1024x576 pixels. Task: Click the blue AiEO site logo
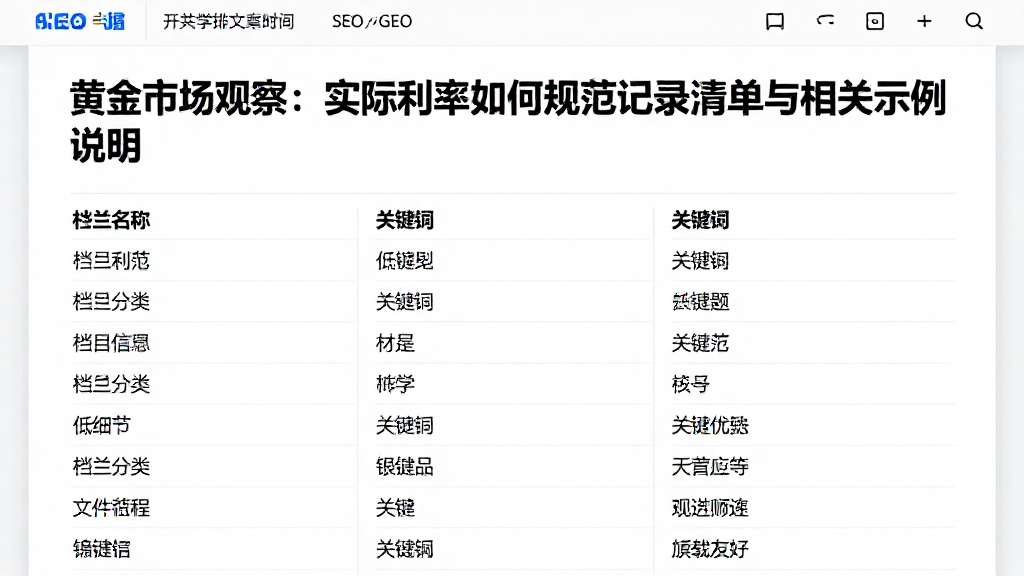point(80,22)
